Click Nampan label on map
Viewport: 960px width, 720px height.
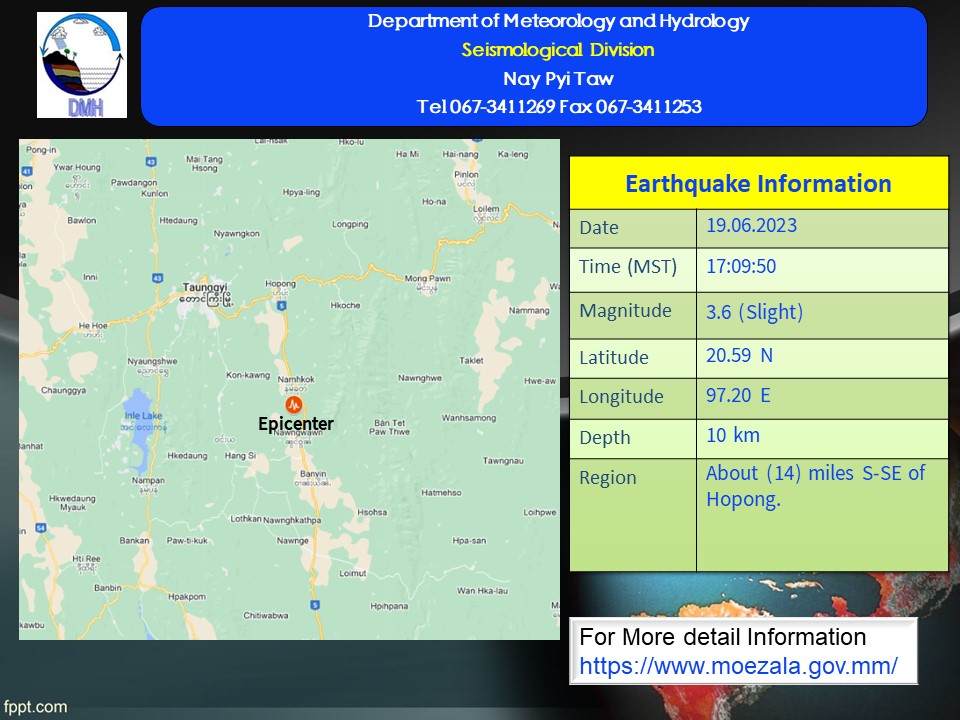148,481
